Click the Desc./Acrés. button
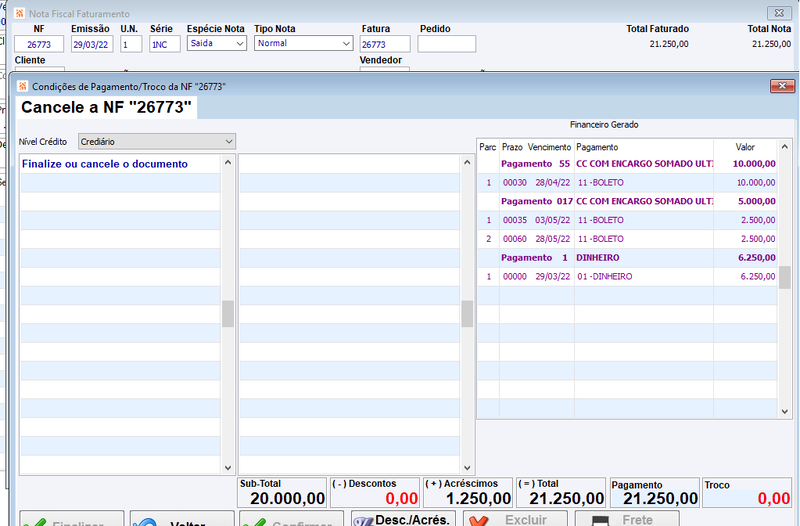800x526 pixels. (403, 519)
